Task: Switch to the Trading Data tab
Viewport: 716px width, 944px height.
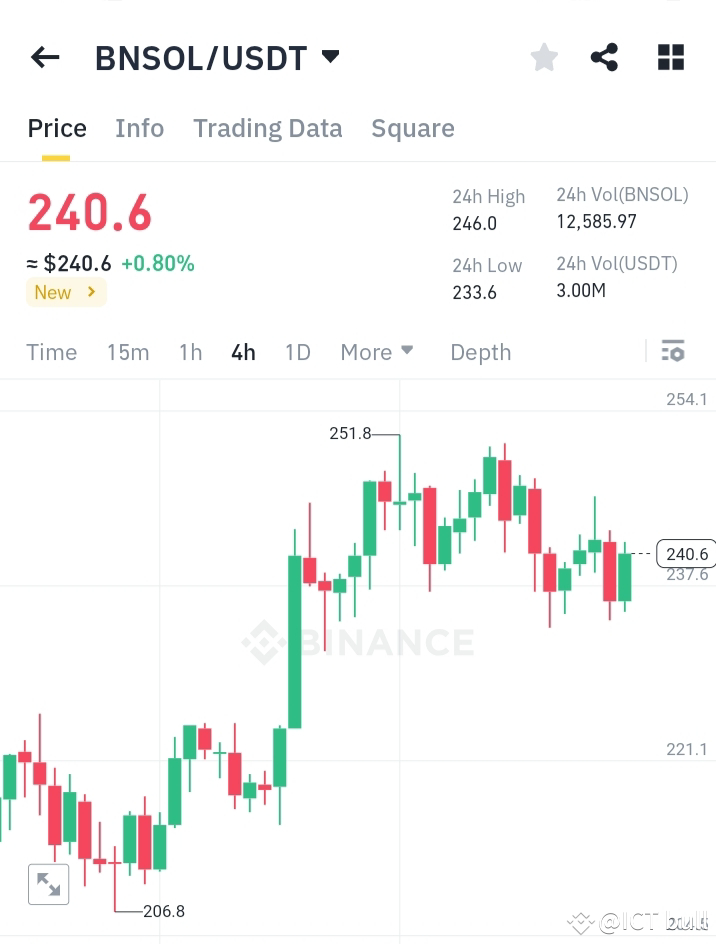Action: coord(267,128)
